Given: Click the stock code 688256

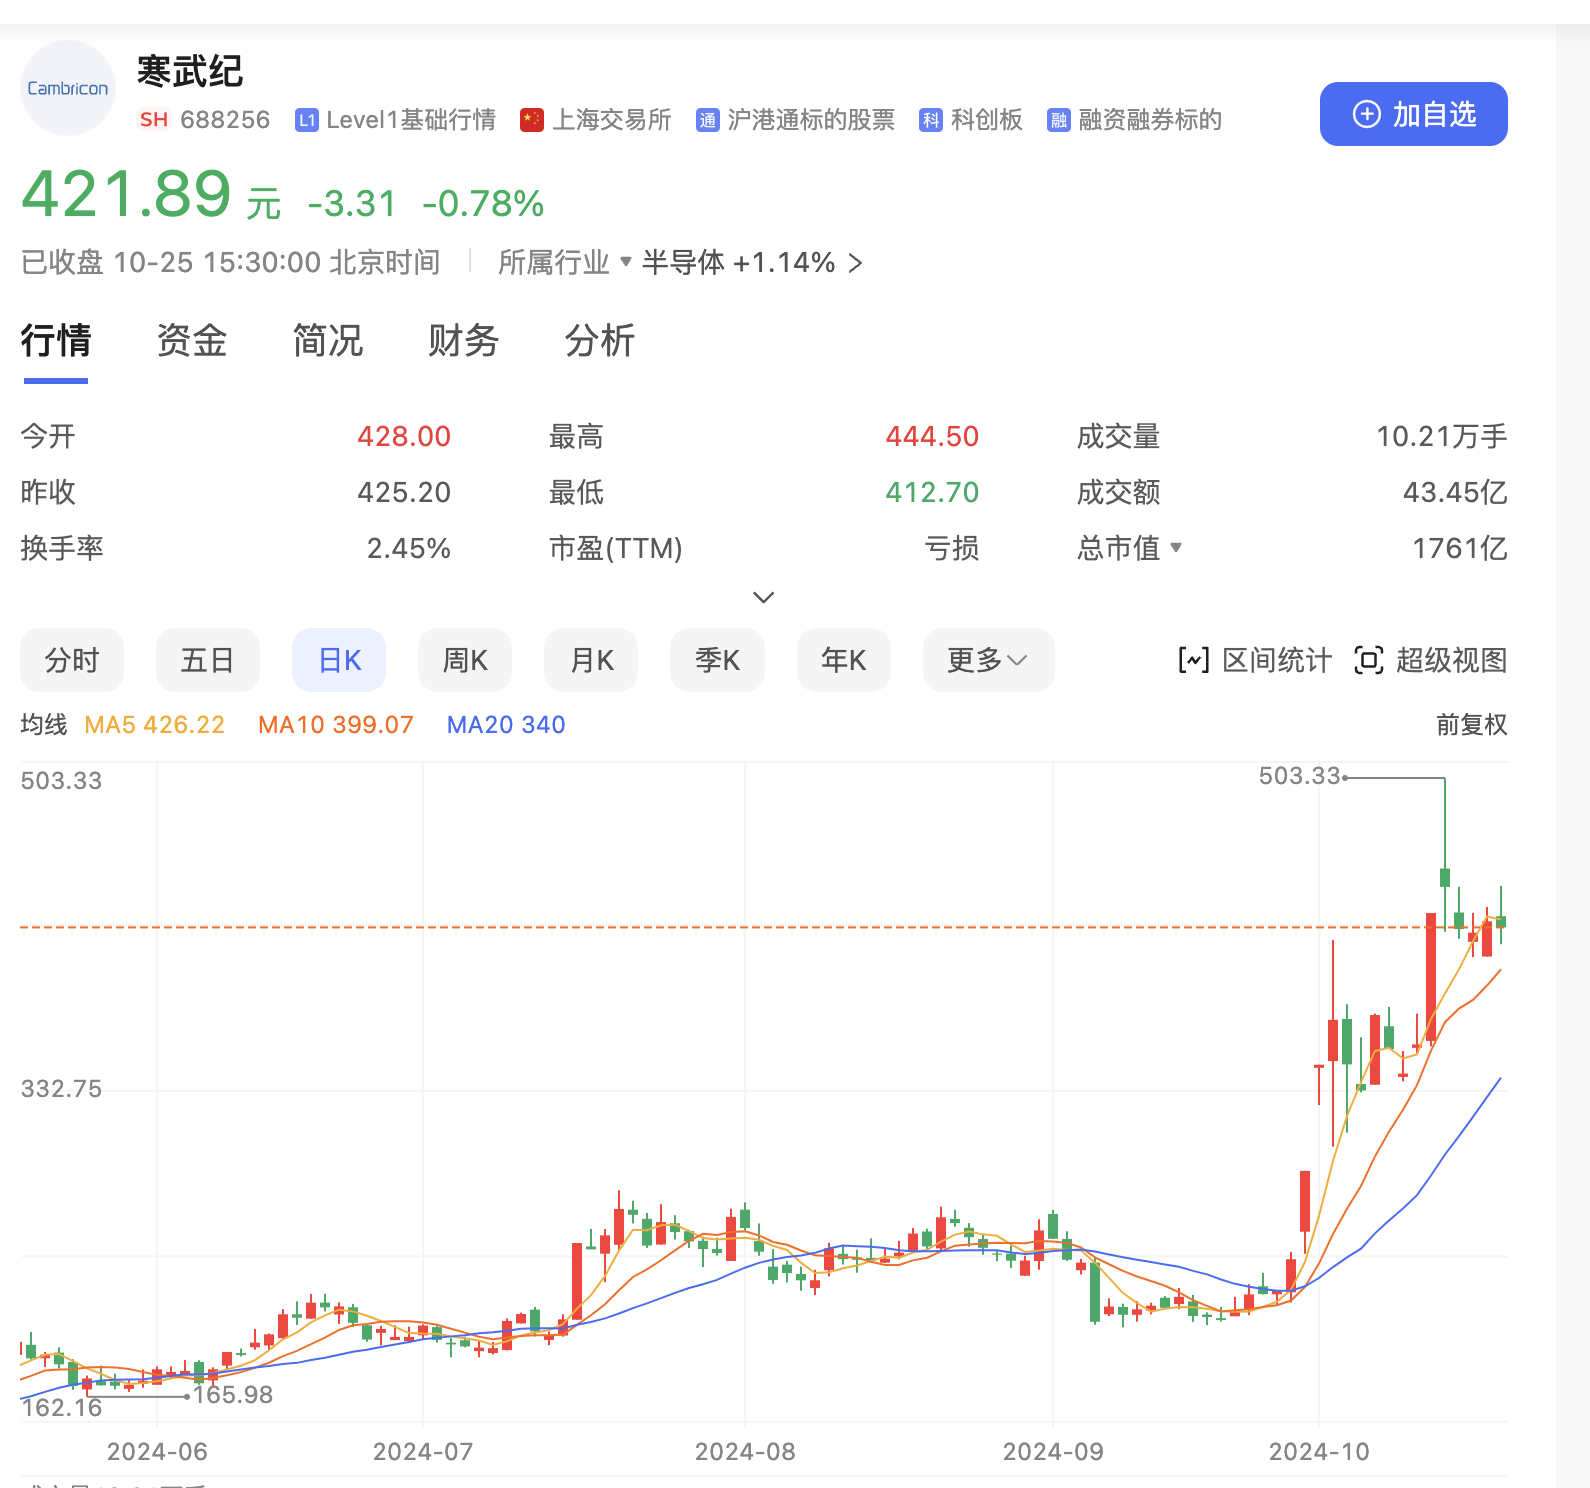Looking at the screenshot, I should (225, 120).
